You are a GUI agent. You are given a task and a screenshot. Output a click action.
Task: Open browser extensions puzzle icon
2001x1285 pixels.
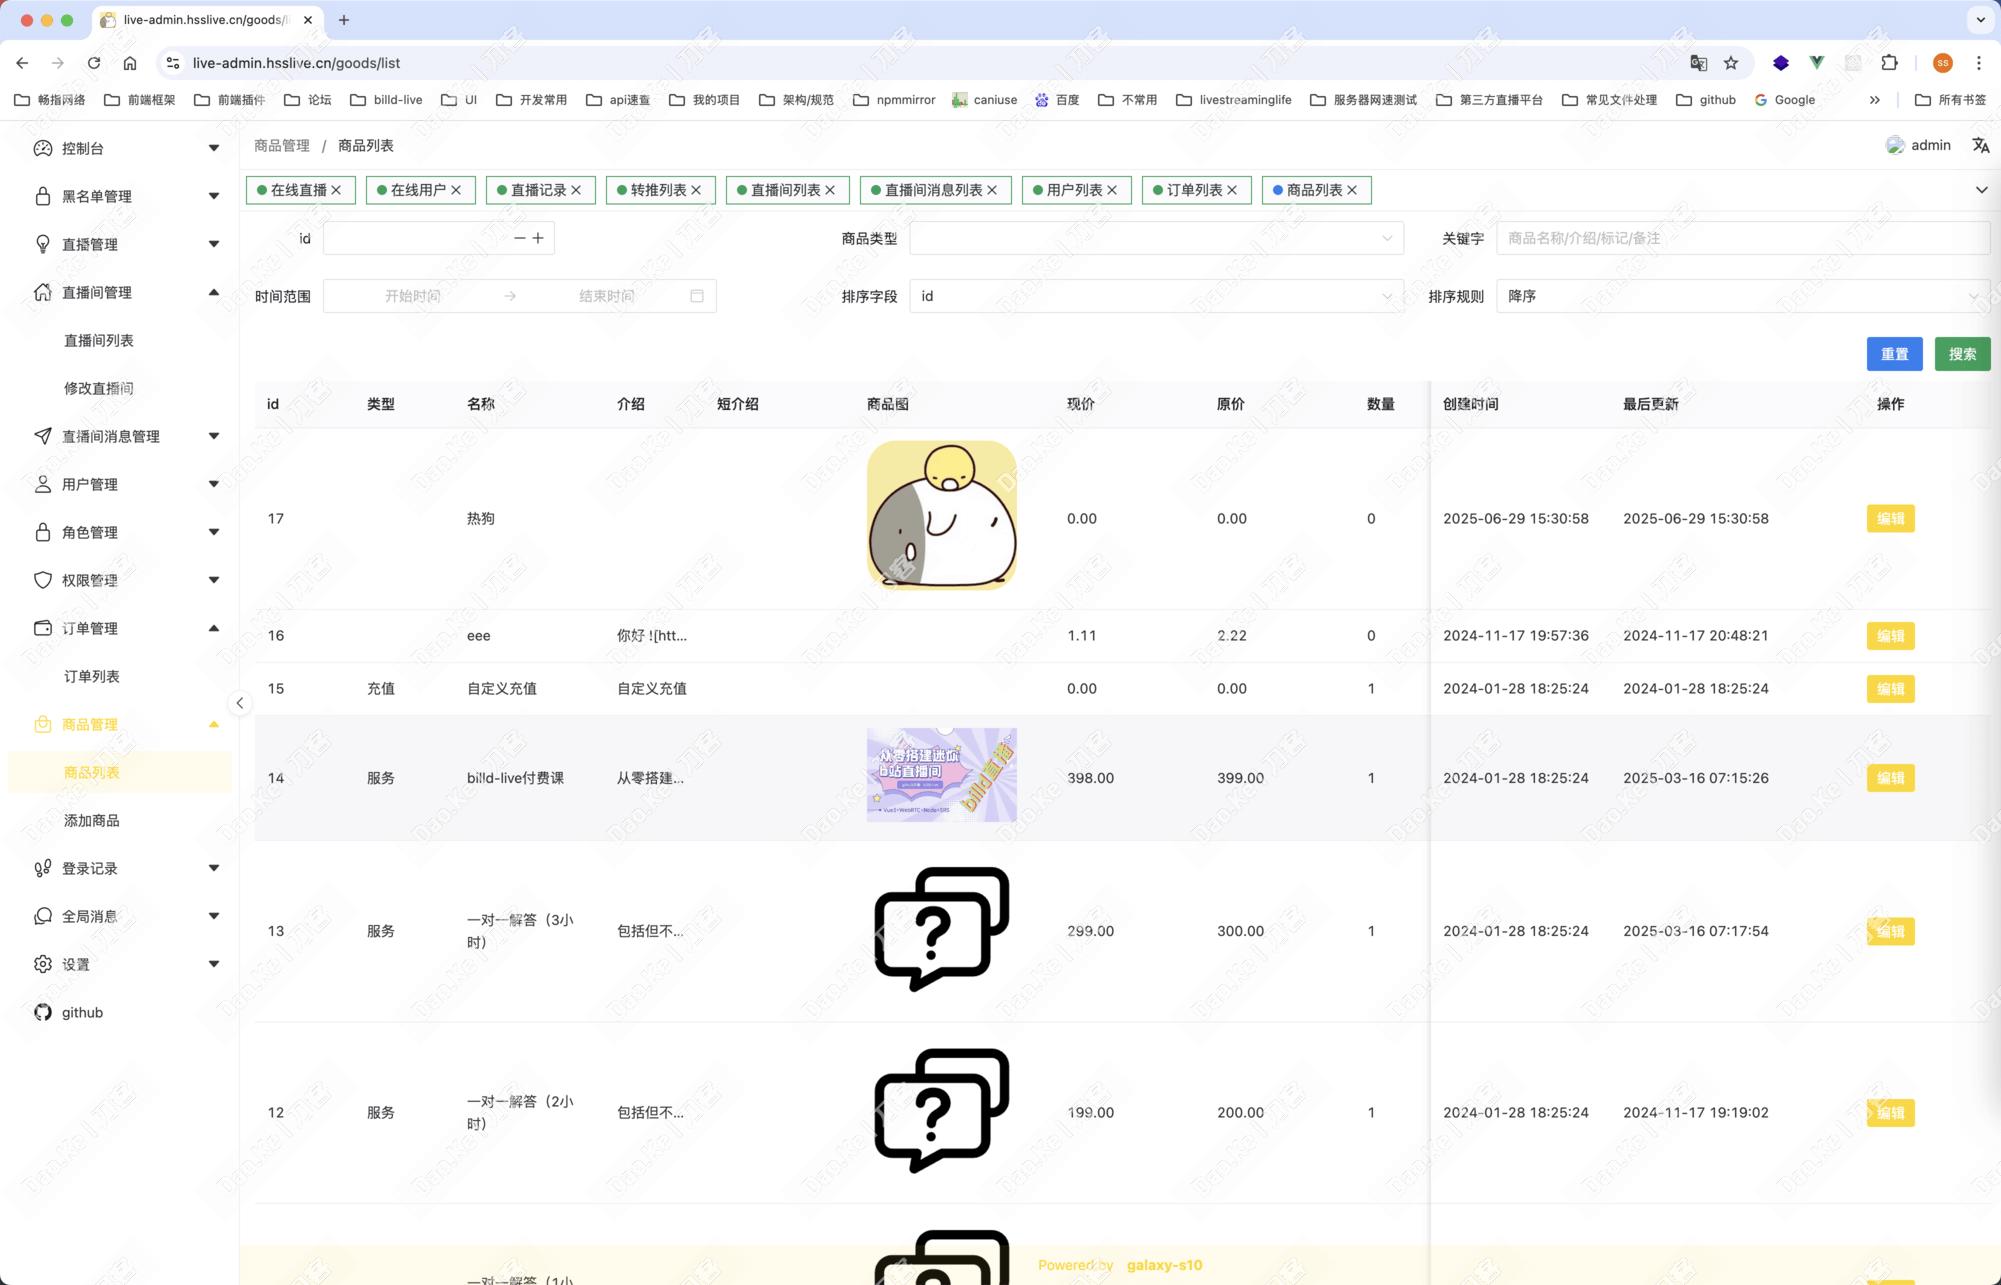[x=1889, y=63]
